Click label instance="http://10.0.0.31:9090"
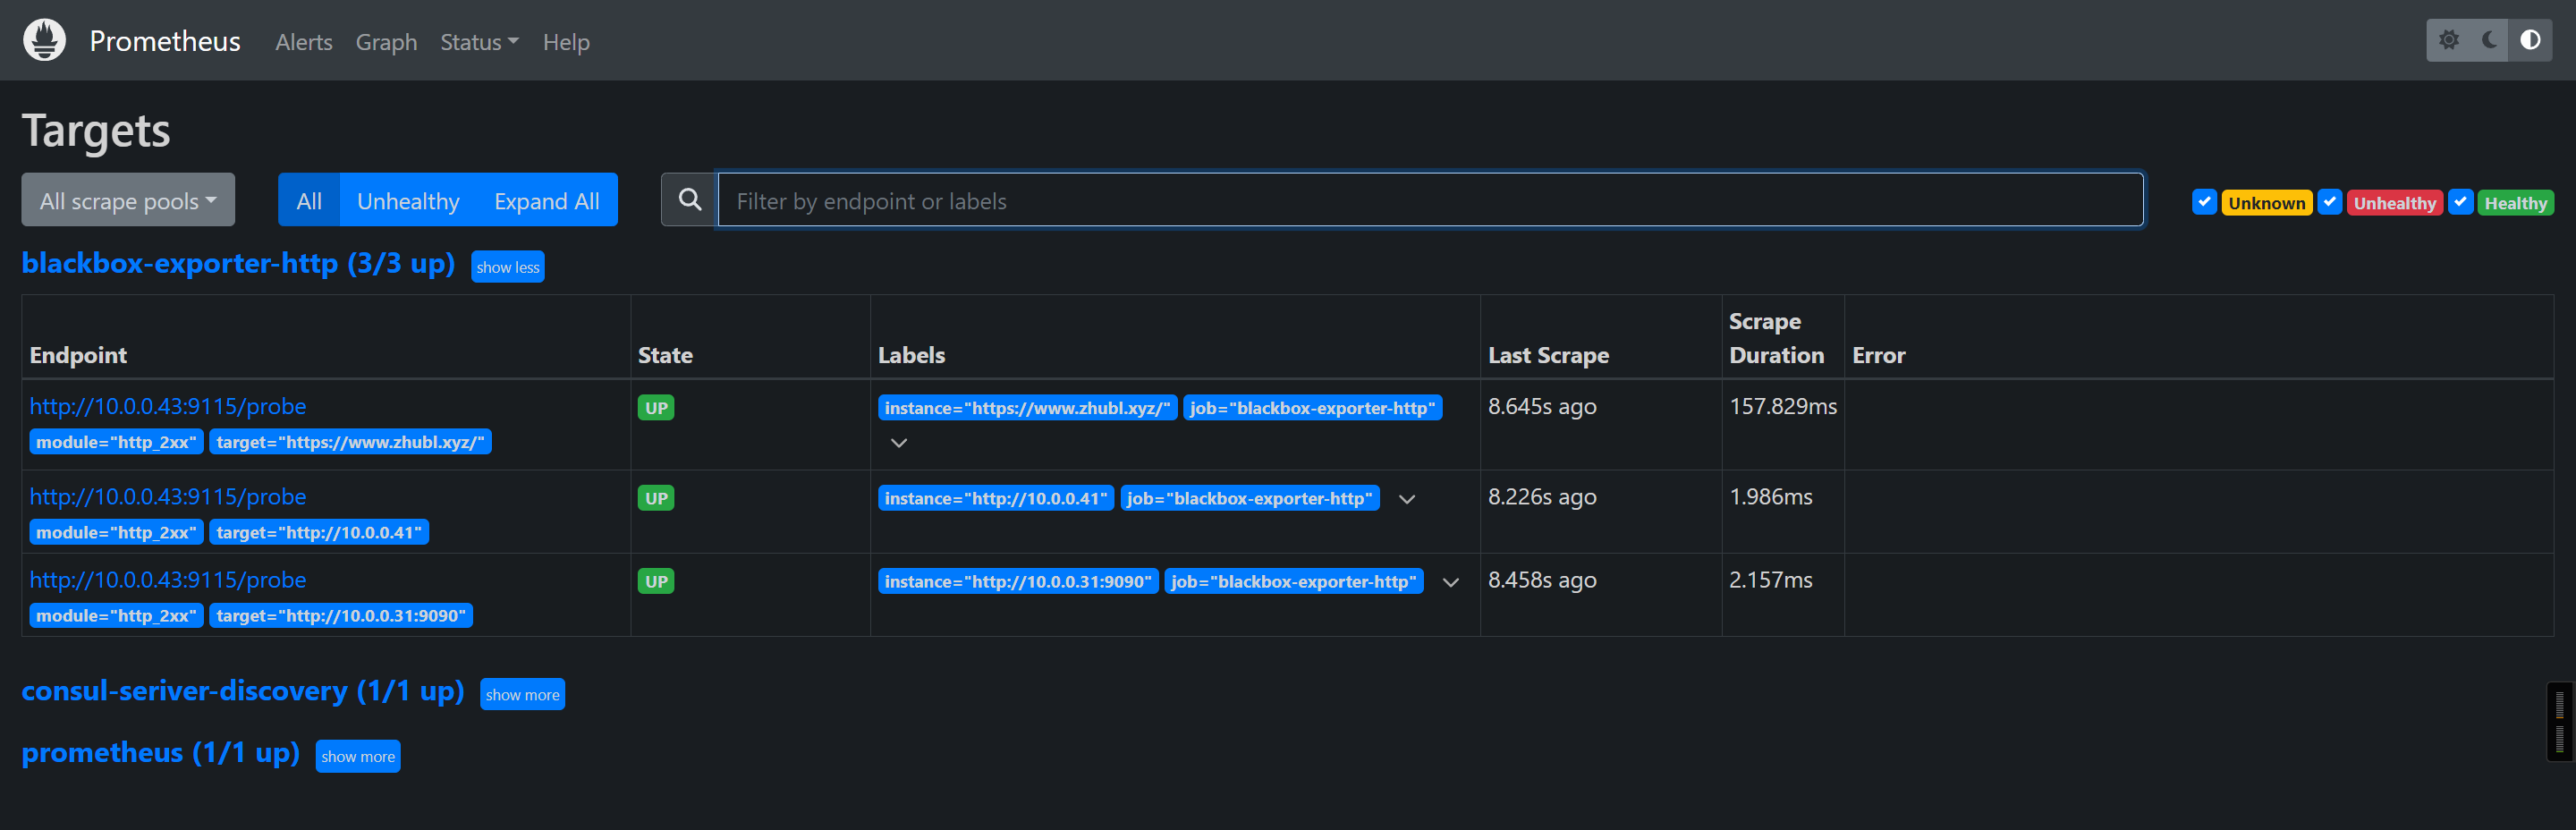The width and height of the screenshot is (2576, 830). point(1018,581)
